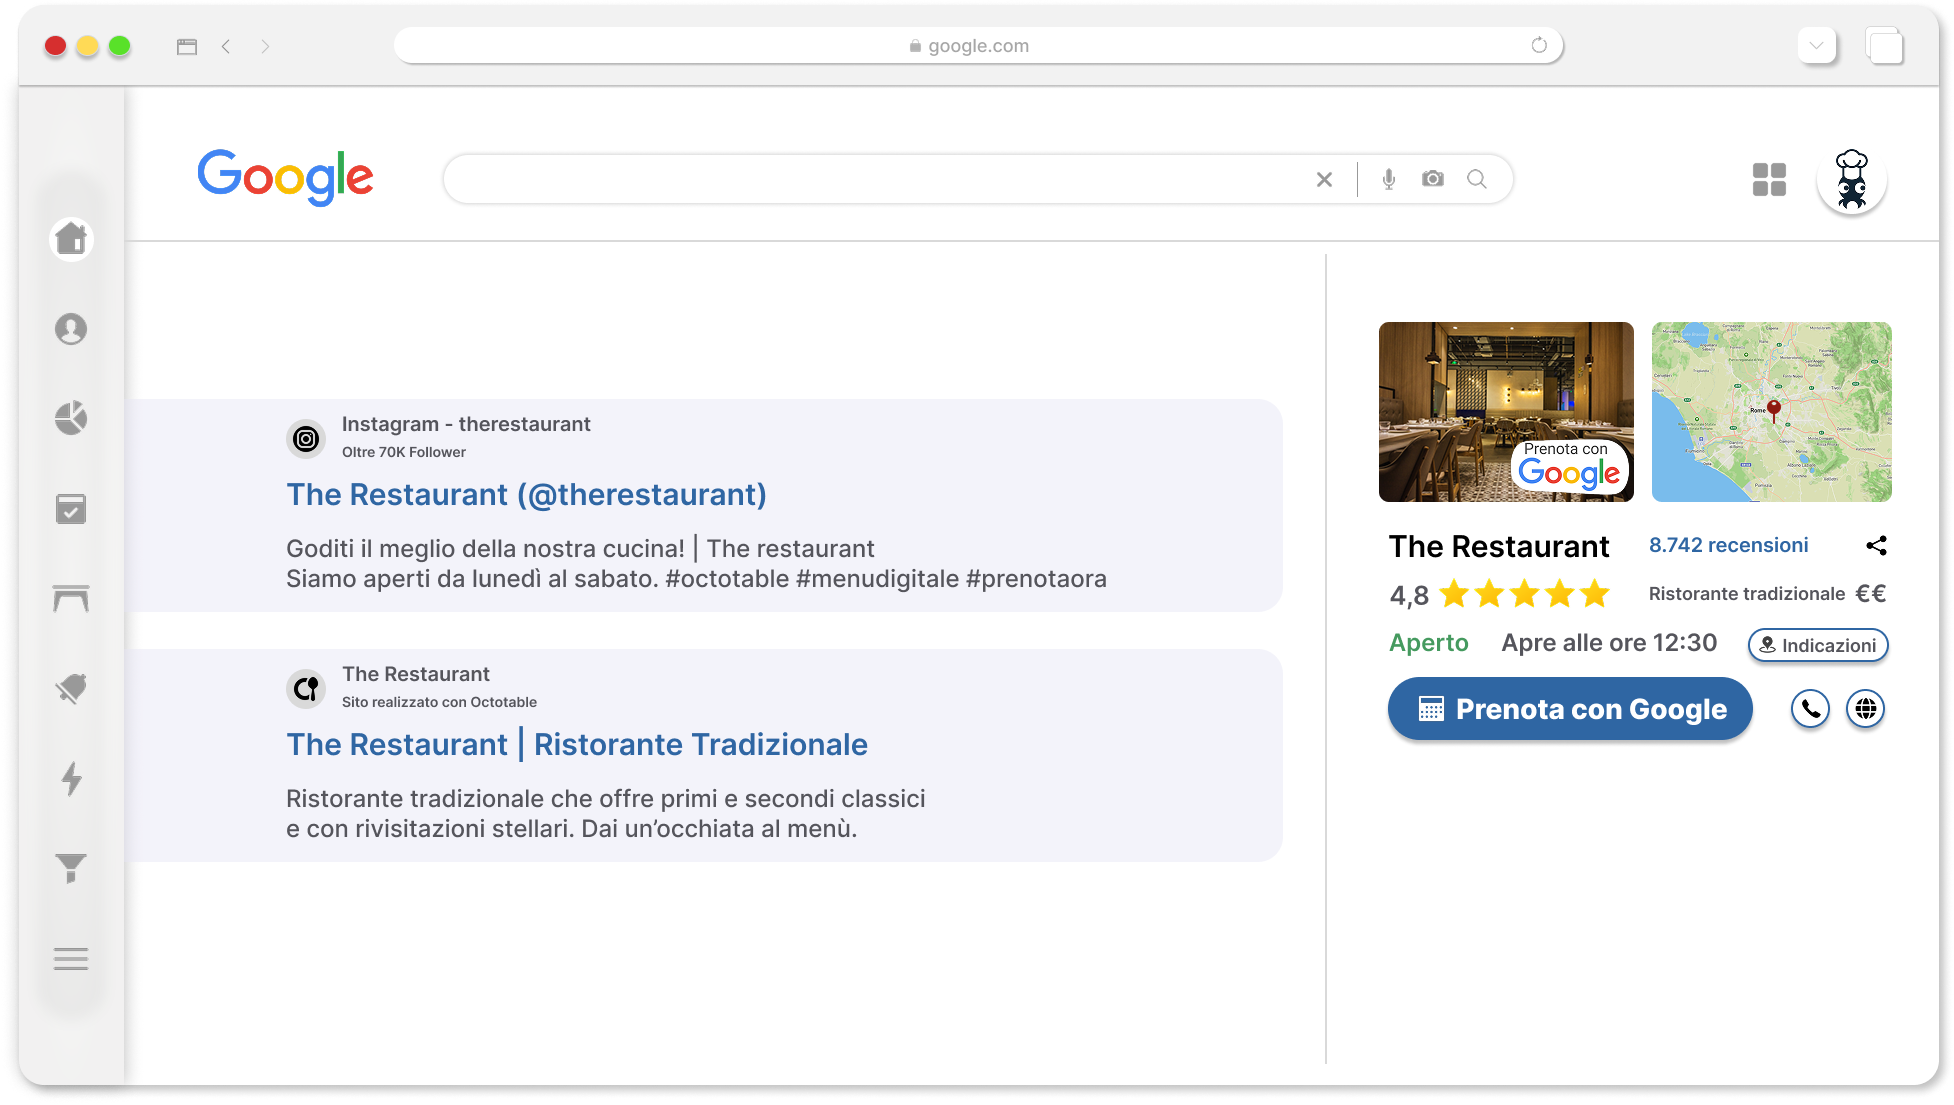Open the browser dropdown chevron top right
The height and width of the screenshot is (1105, 1954).
(x=1816, y=45)
